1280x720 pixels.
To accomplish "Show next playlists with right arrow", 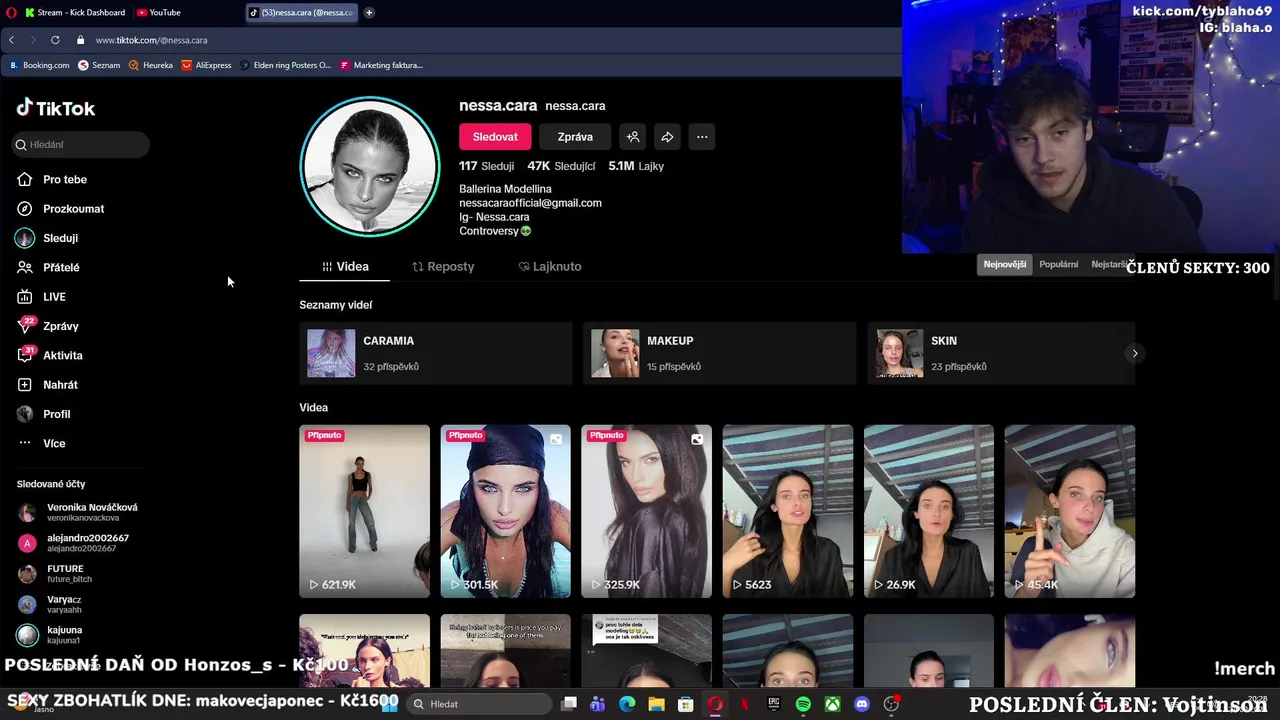I will (1134, 353).
